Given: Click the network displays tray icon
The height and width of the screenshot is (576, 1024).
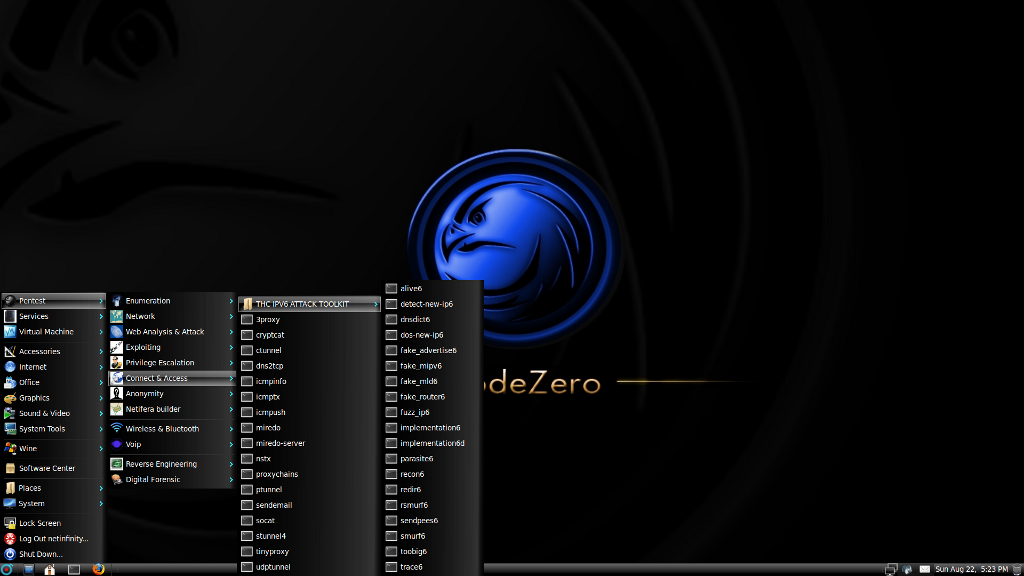Looking at the screenshot, I should click(x=890, y=569).
